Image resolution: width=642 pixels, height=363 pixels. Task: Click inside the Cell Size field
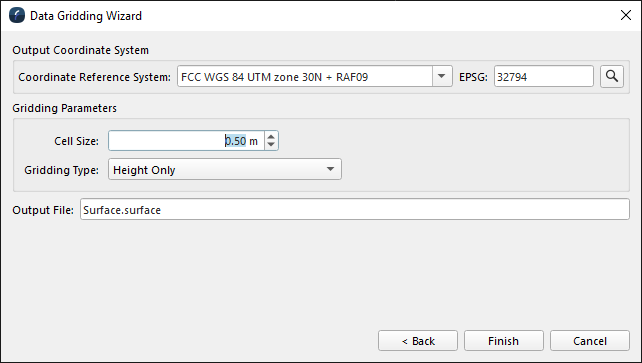click(x=187, y=141)
